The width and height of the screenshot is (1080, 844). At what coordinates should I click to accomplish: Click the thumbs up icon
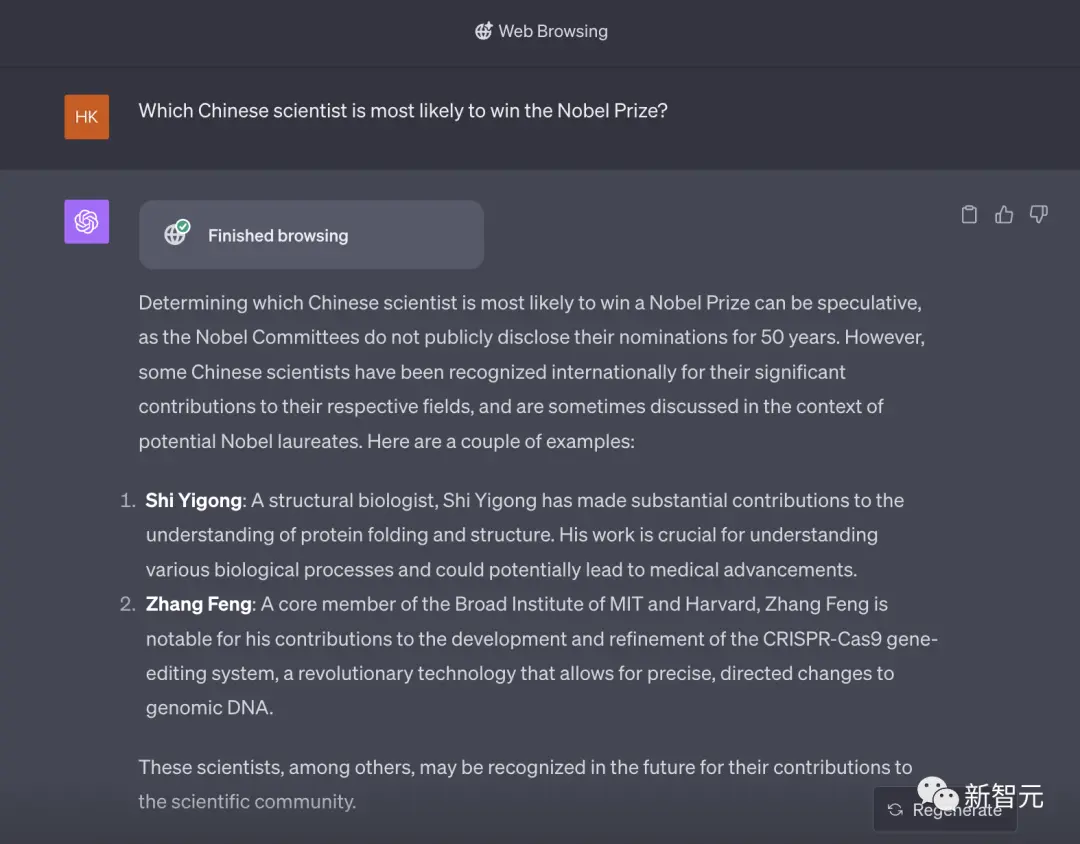1004,214
